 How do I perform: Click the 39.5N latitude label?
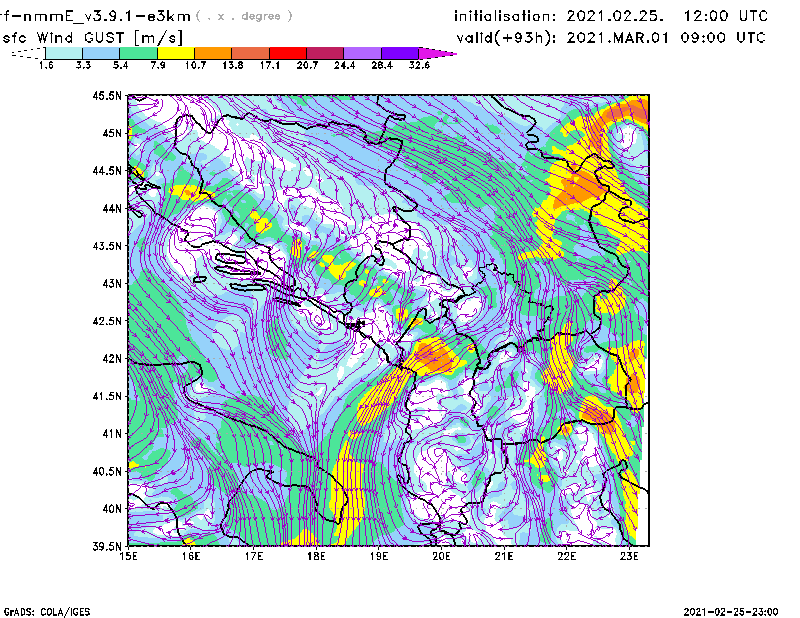(107, 546)
